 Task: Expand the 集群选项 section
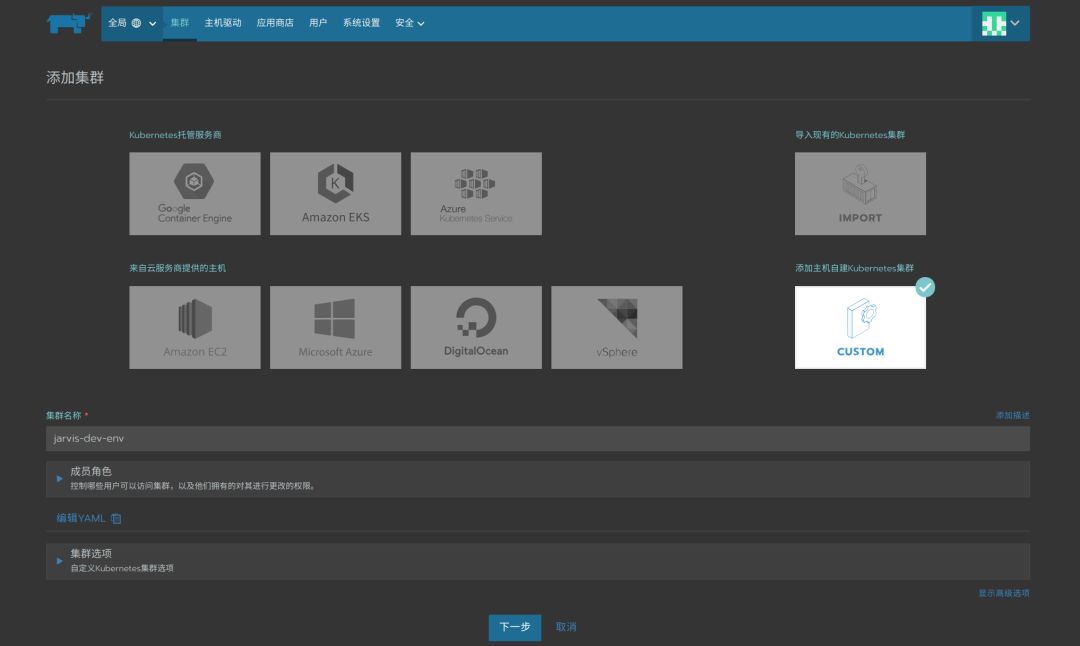point(538,561)
